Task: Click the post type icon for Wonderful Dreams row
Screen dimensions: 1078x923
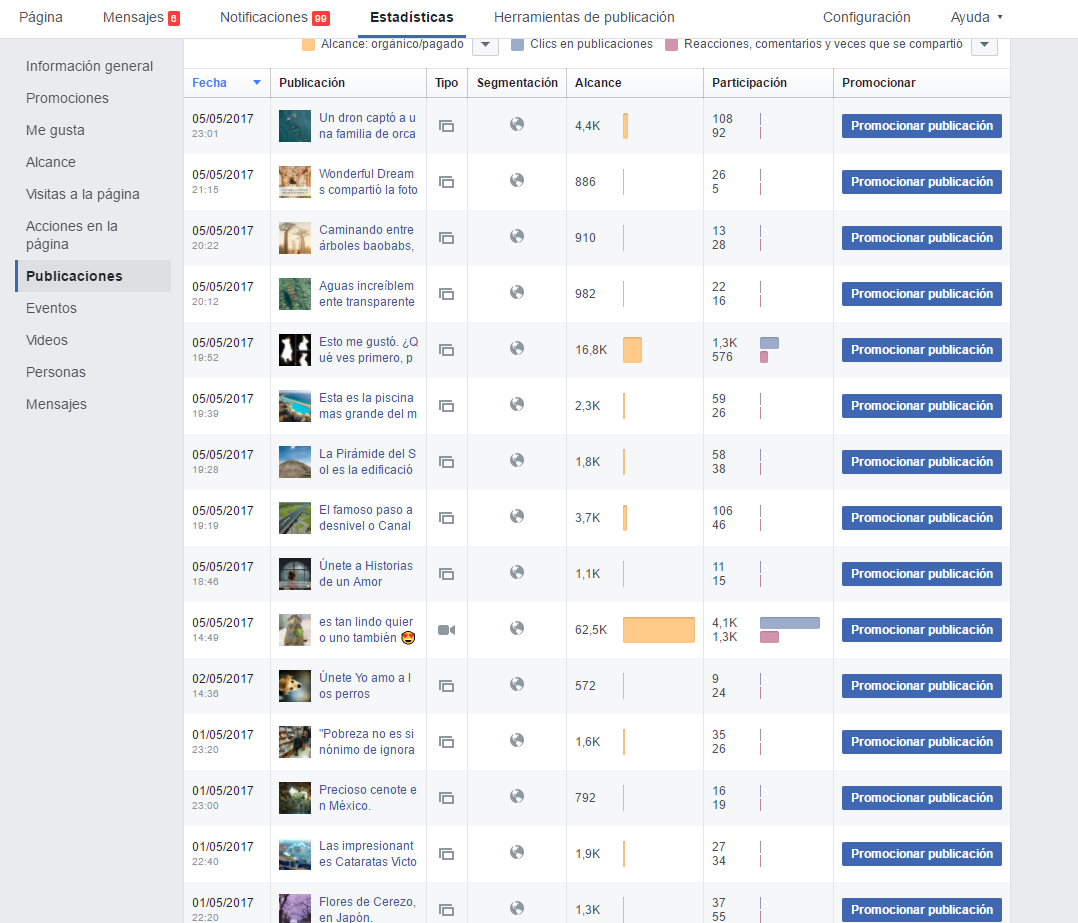Action: coord(447,182)
